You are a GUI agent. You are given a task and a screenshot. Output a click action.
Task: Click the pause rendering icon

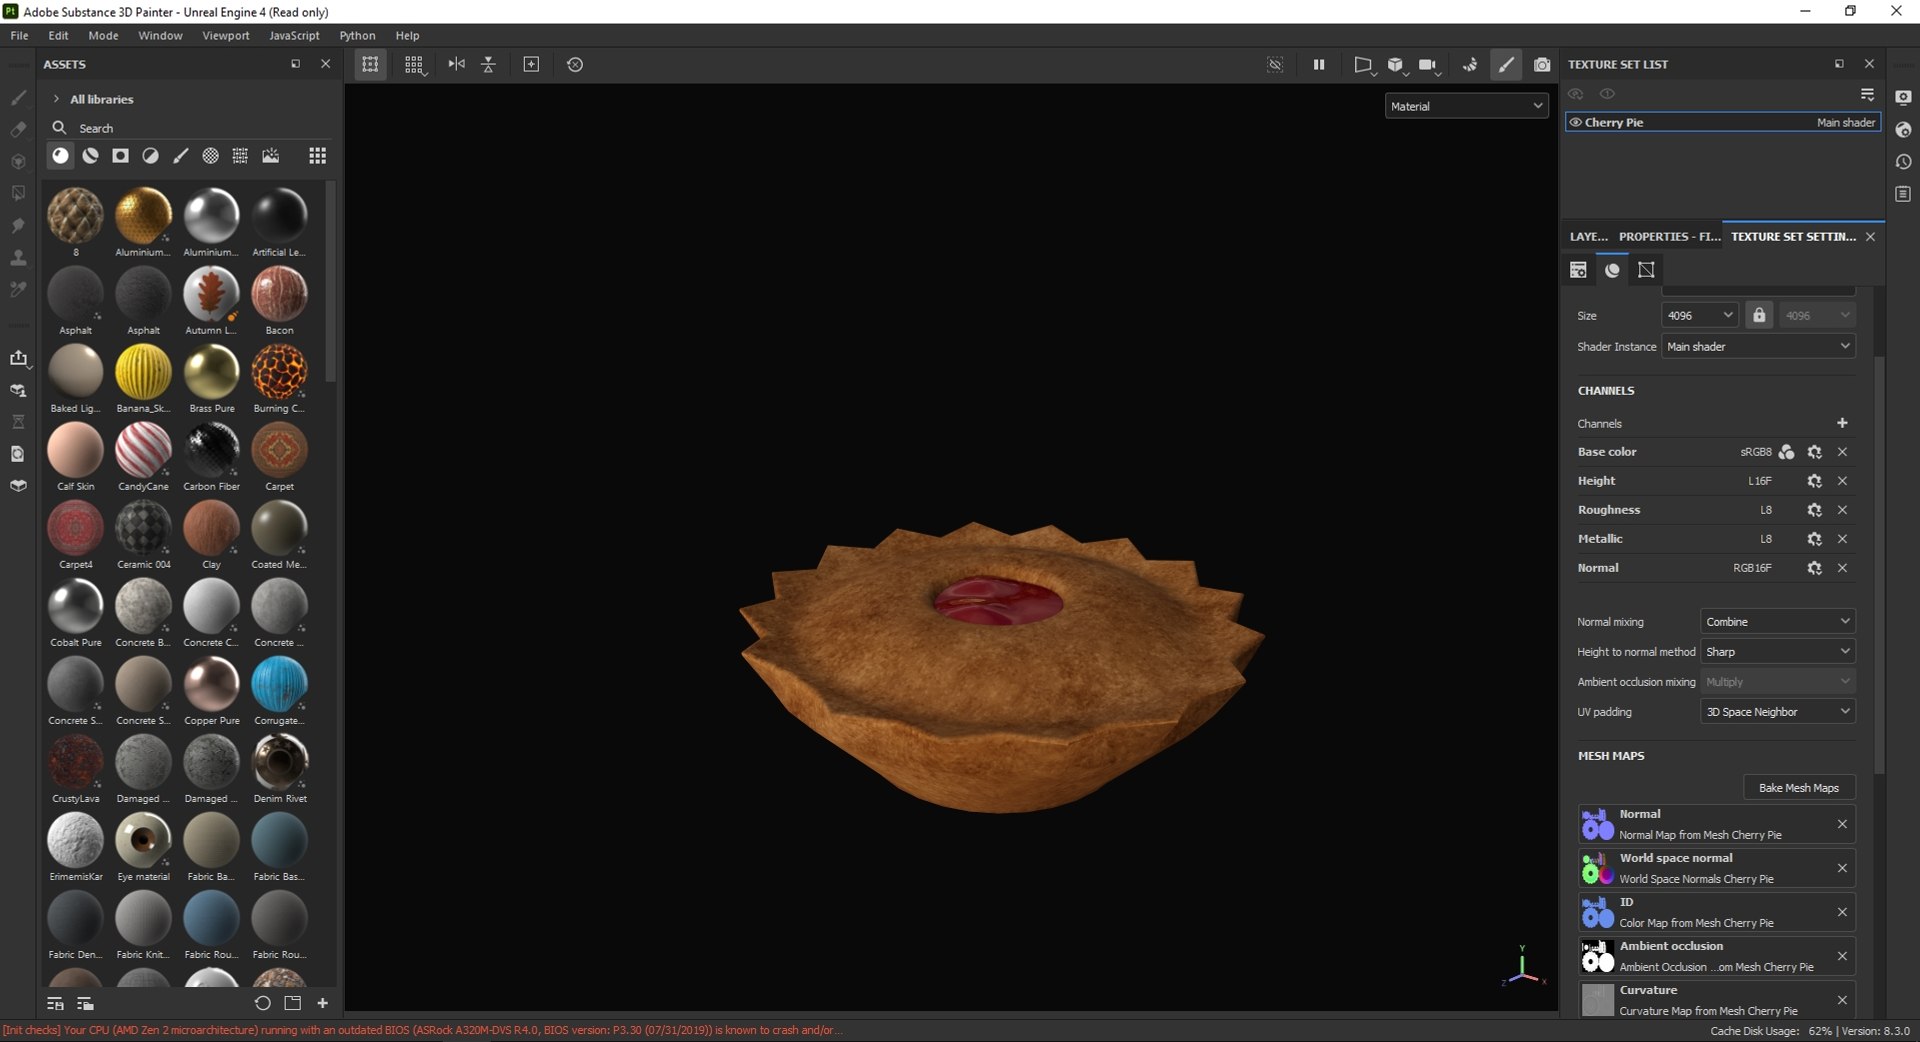click(x=1319, y=64)
